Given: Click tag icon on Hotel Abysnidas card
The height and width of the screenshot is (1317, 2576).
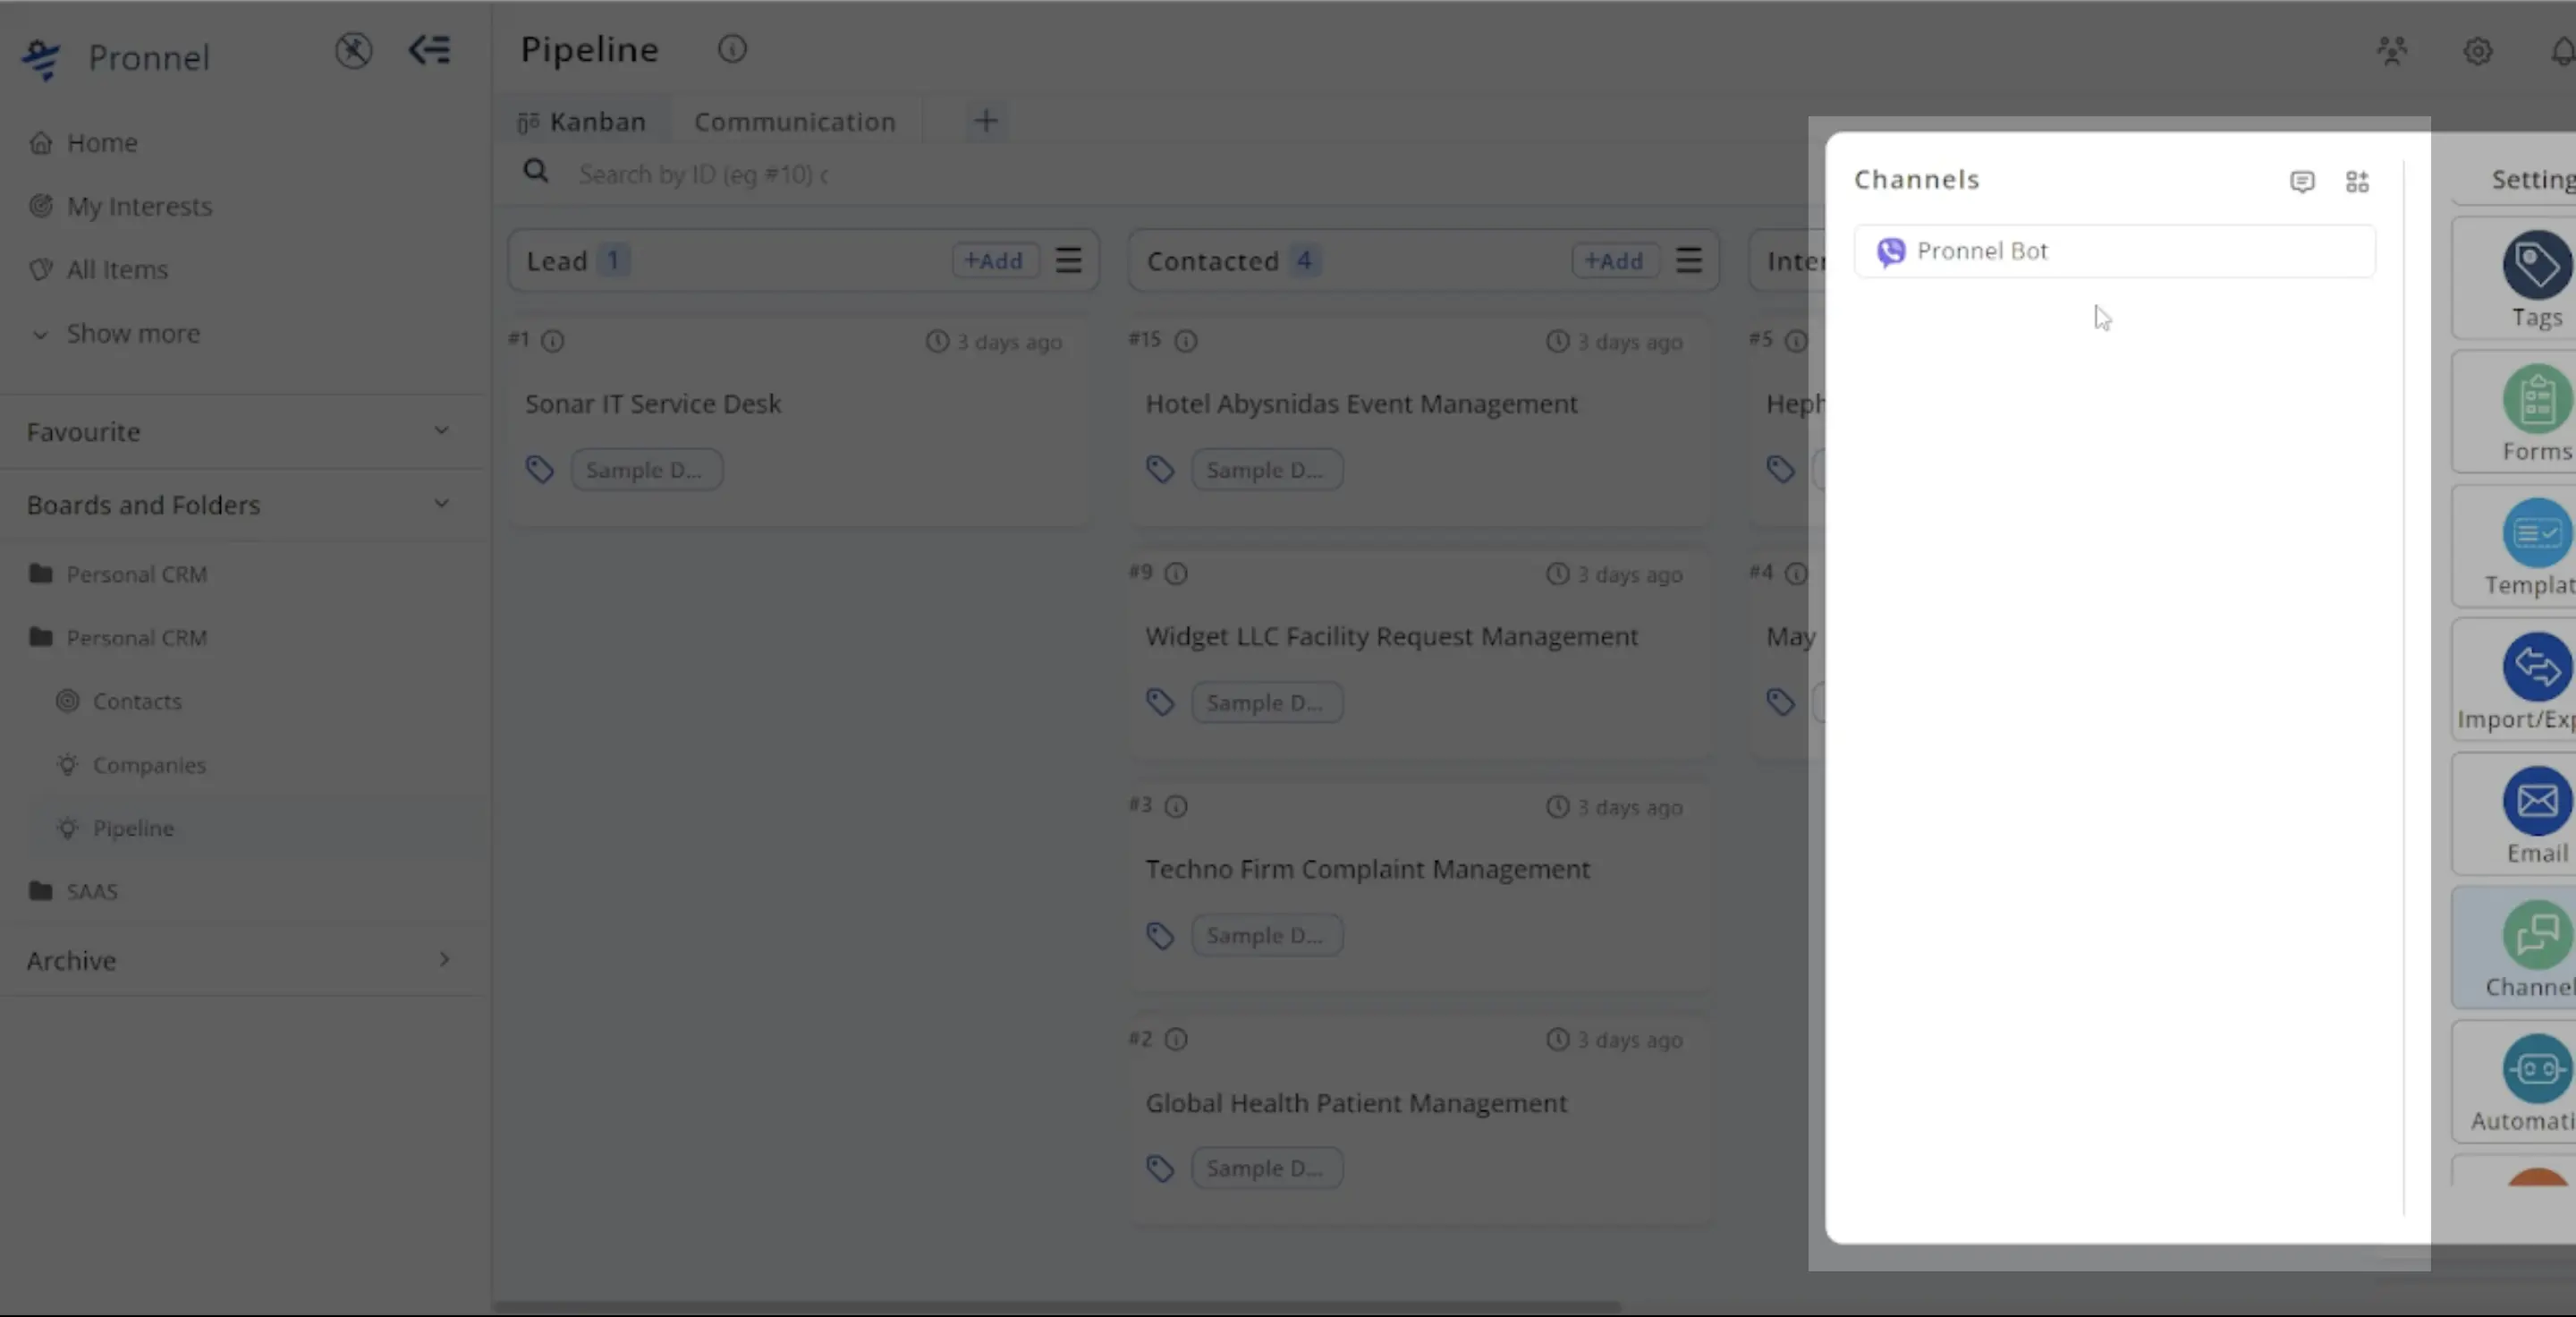Looking at the screenshot, I should point(1160,469).
